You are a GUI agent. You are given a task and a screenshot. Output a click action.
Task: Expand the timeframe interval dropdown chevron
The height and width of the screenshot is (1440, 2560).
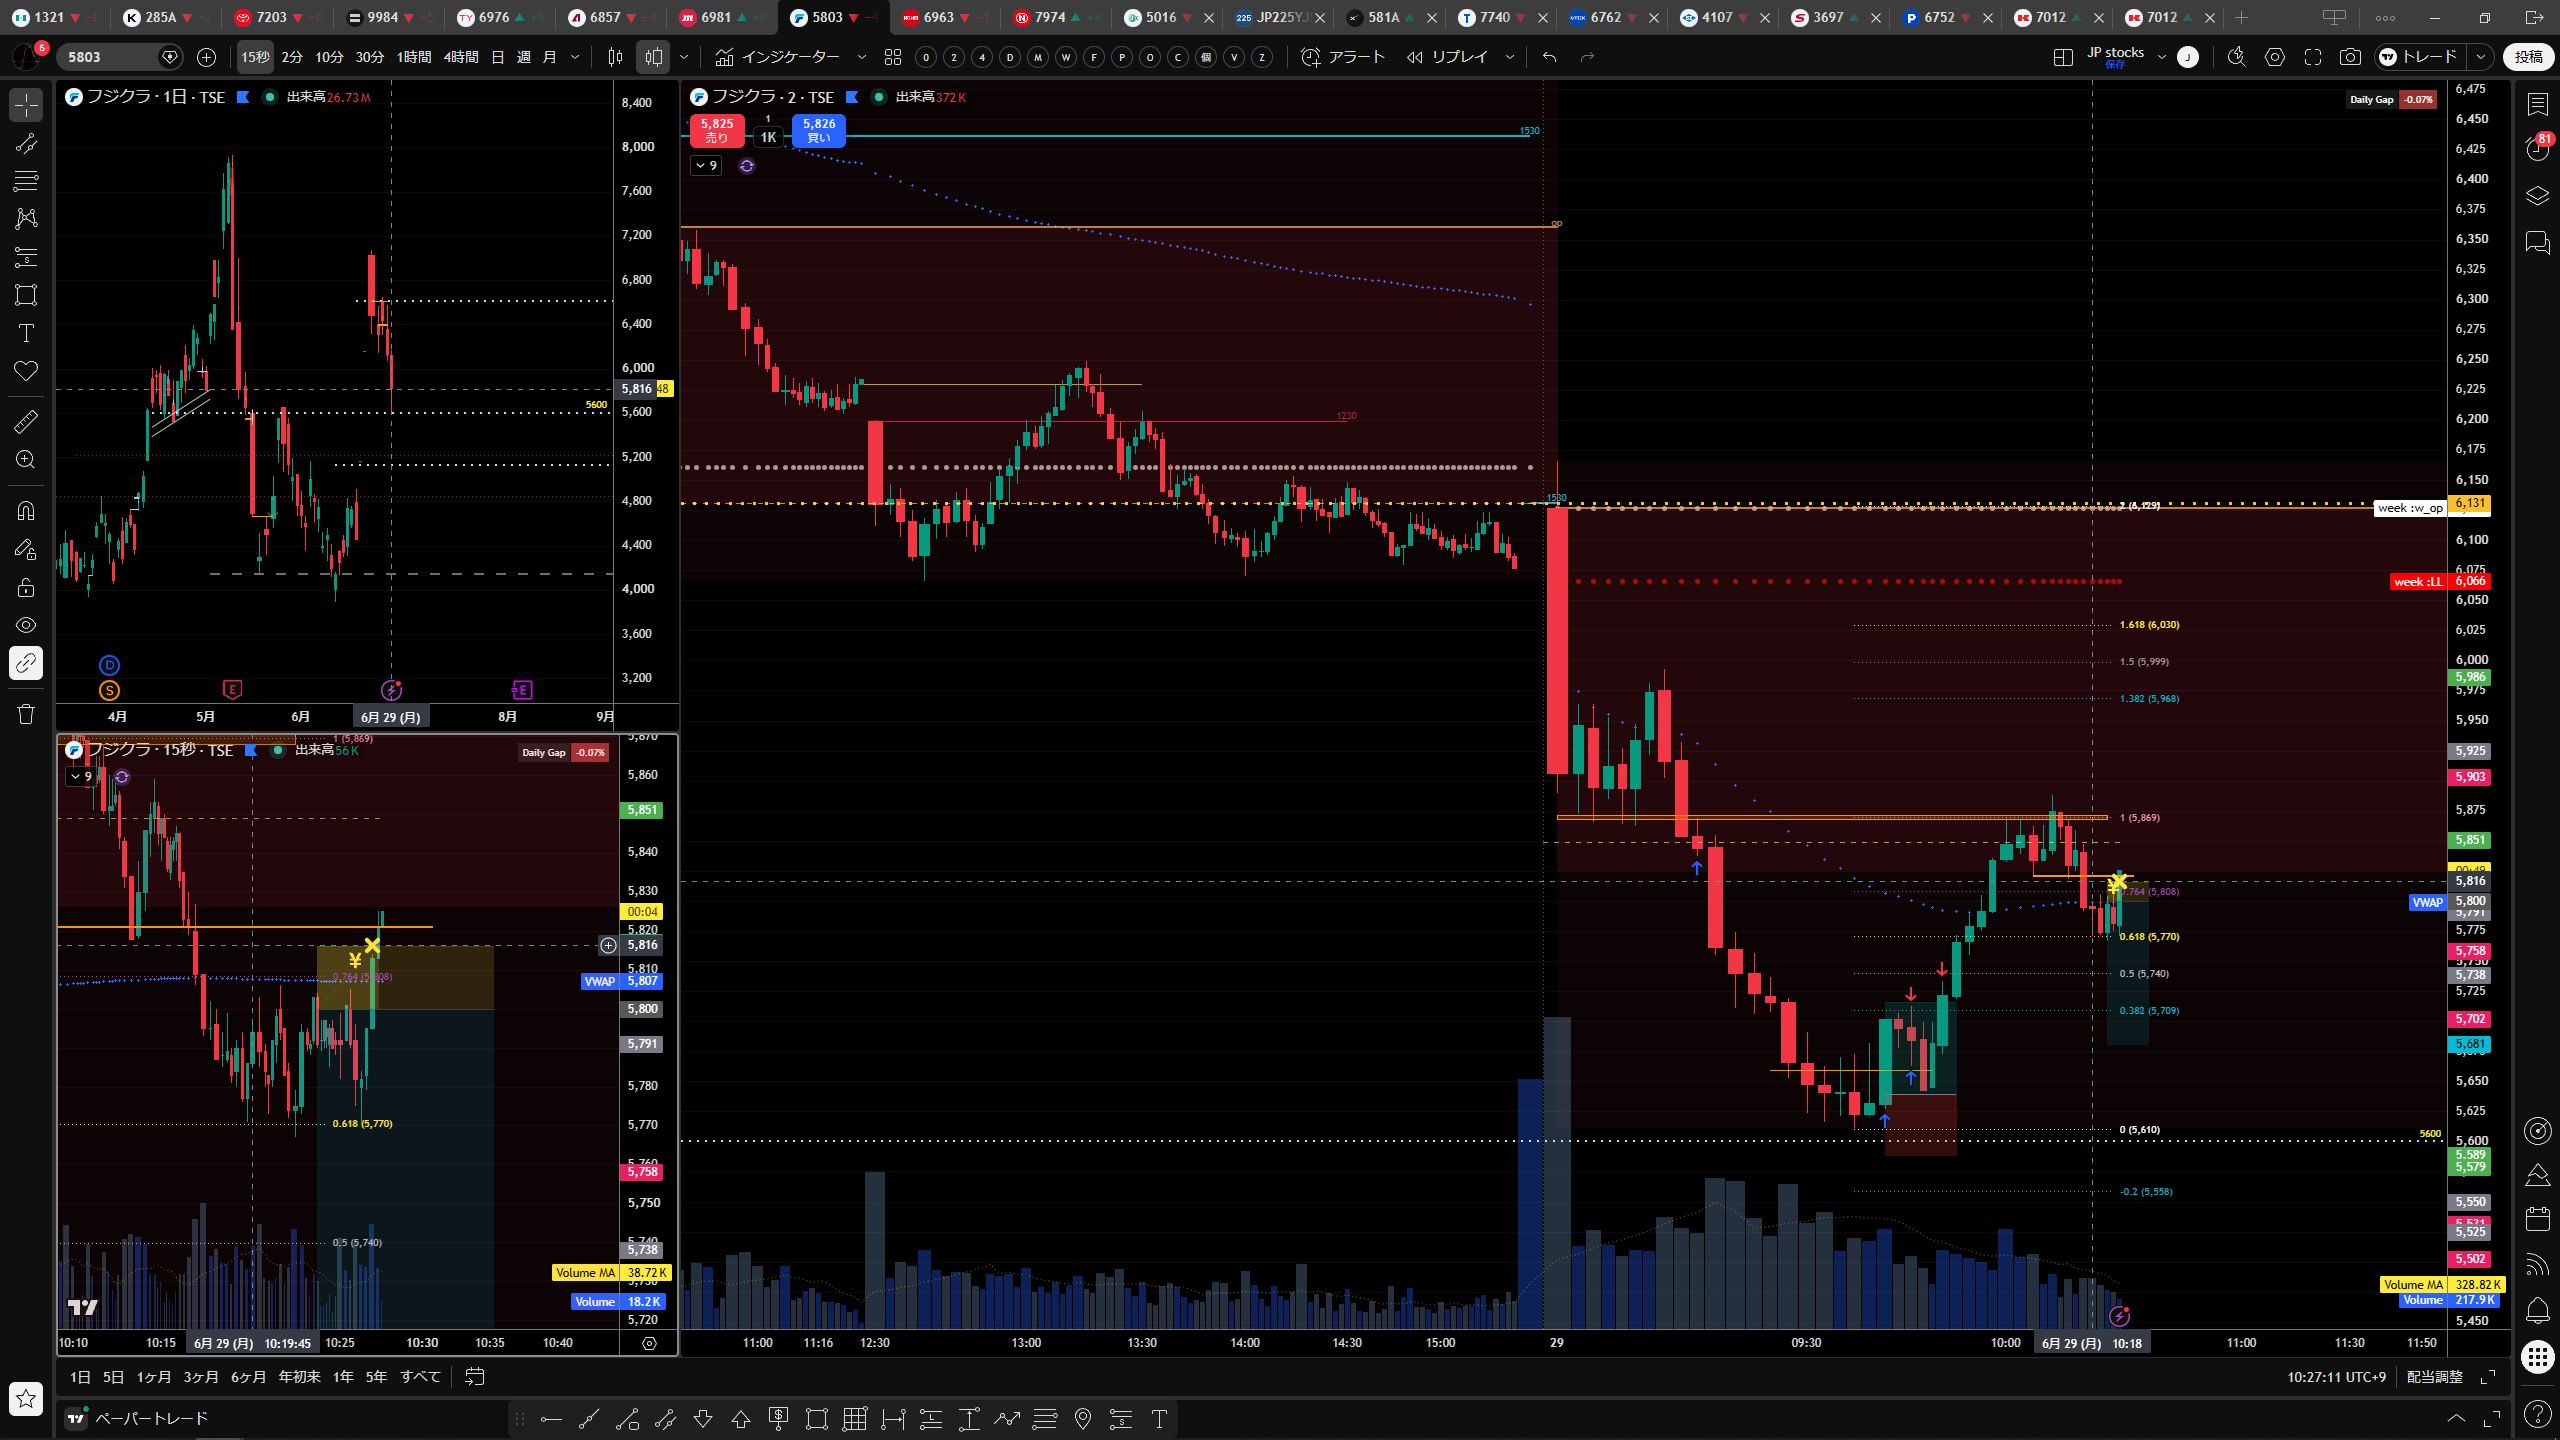(x=575, y=57)
